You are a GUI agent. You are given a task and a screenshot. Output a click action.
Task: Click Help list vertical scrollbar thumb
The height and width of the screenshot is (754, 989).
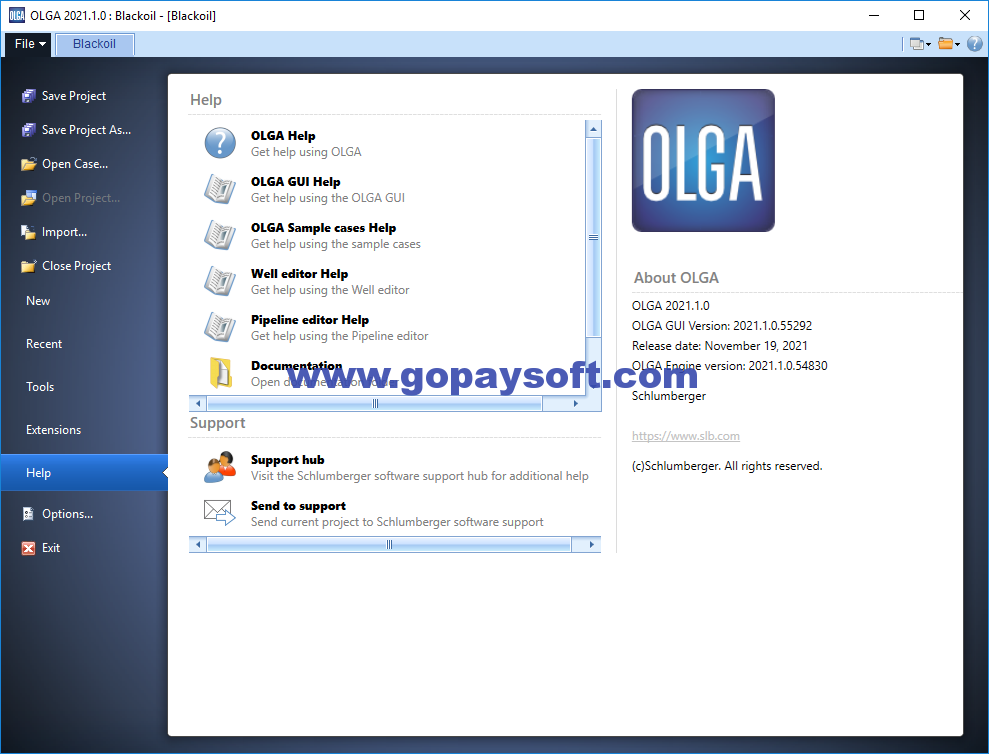pyautogui.click(x=593, y=237)
